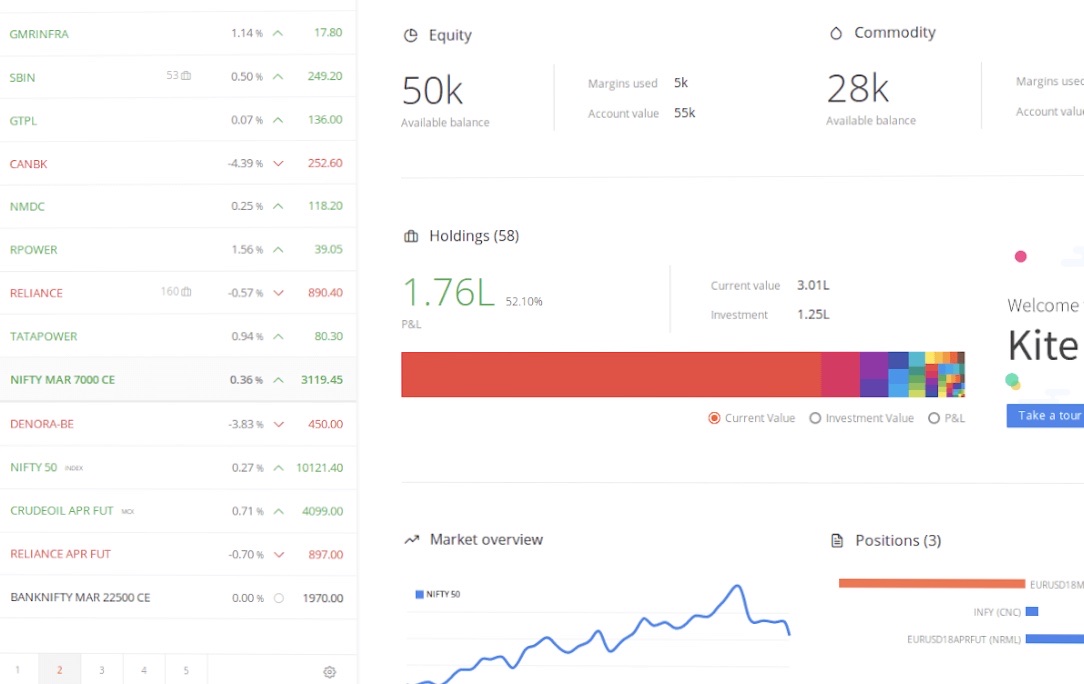
Task: Click the pink holdings treemap block
Action: pyautogui.click(x=841, y=374)
